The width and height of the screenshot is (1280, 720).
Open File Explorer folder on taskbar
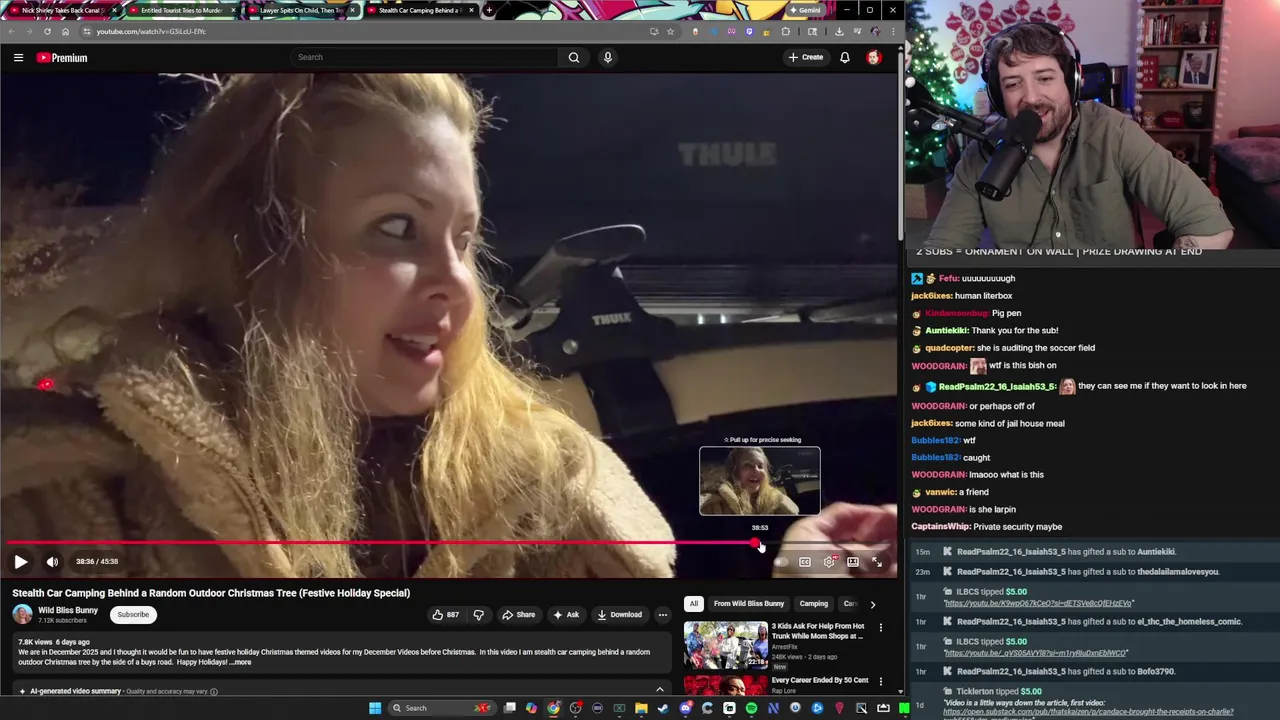(641, 708)
